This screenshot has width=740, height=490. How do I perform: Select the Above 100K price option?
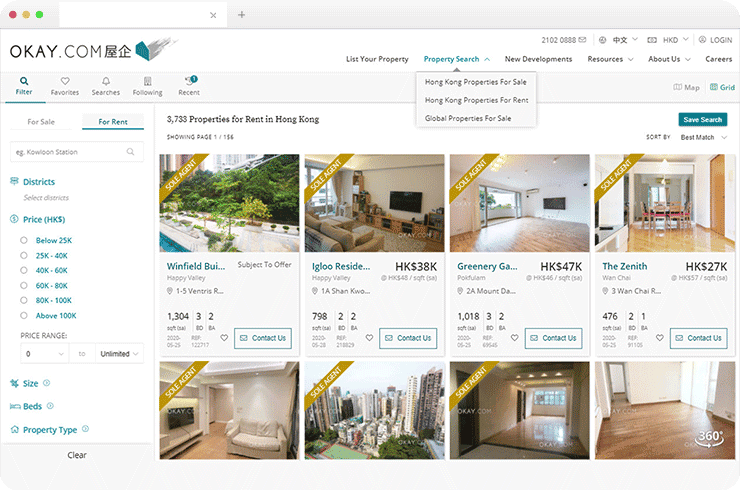click(24, 315)
